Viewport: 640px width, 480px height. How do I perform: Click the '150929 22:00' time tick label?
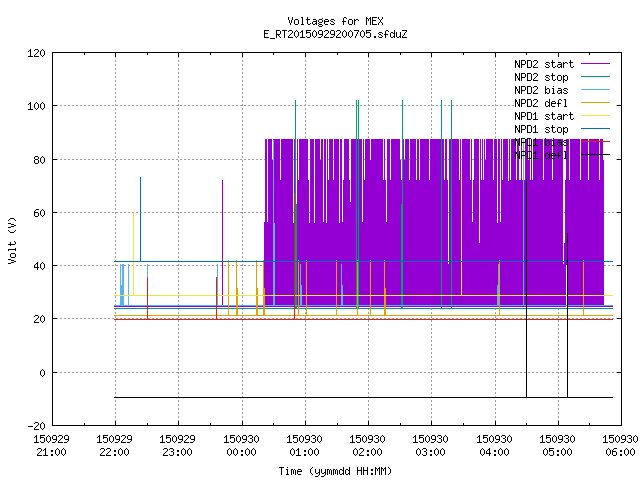[114, 446]
